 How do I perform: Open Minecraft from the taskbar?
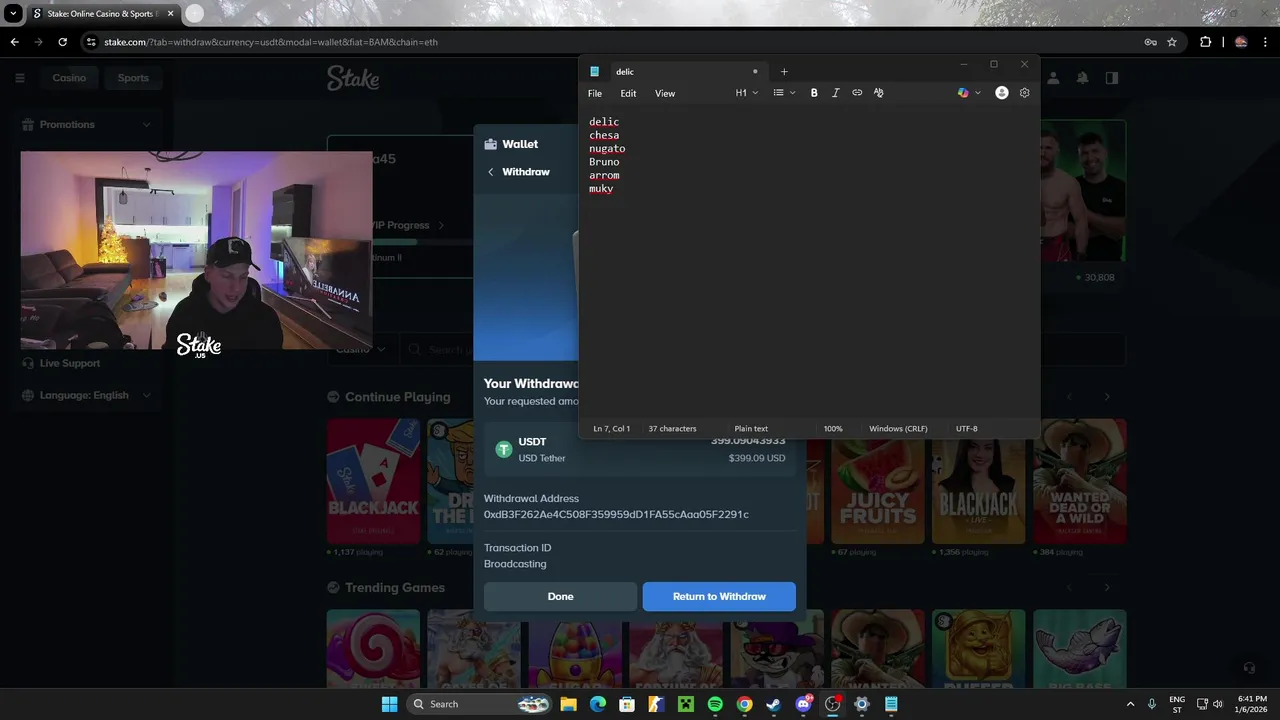(686, 704)
